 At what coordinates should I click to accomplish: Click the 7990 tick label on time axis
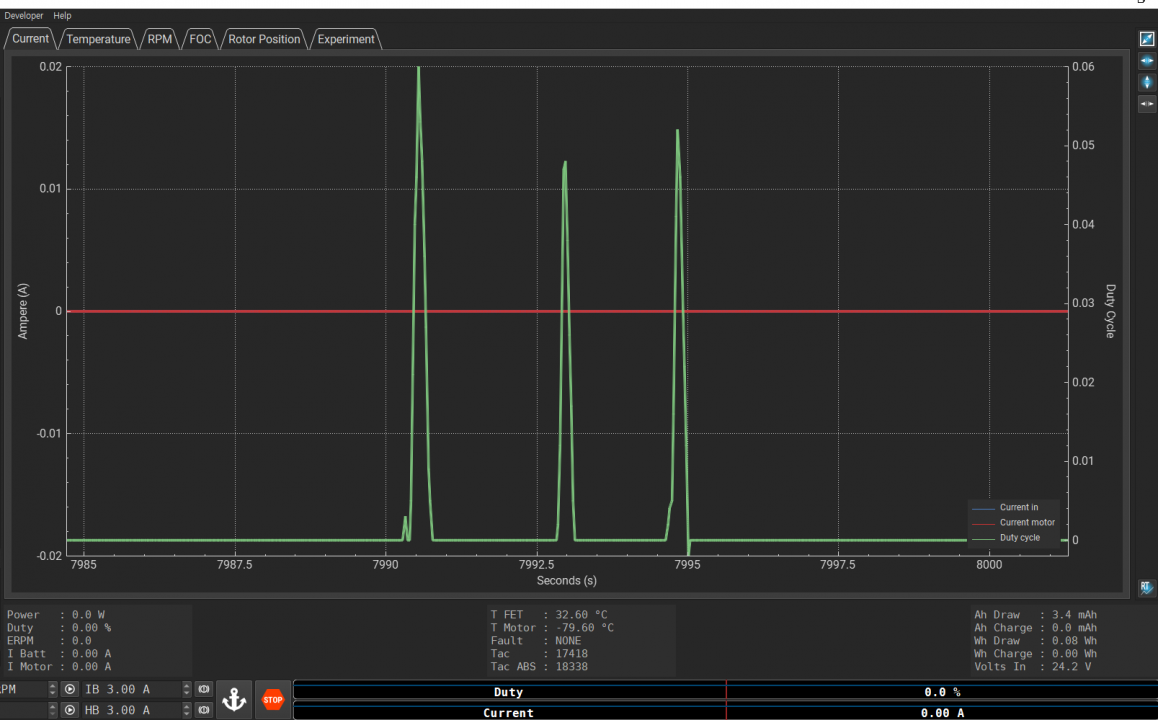pyautogui.click(x=386, y=564)
